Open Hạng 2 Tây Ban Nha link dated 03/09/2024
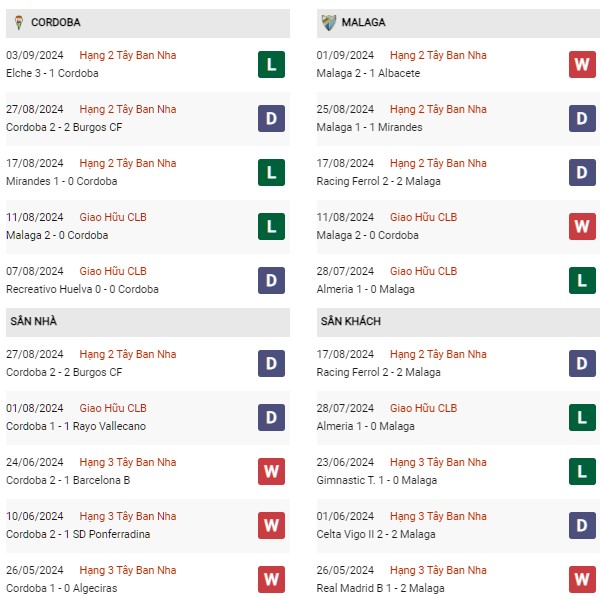The width and height of the screenshot is (602, 598). [128, 55]
